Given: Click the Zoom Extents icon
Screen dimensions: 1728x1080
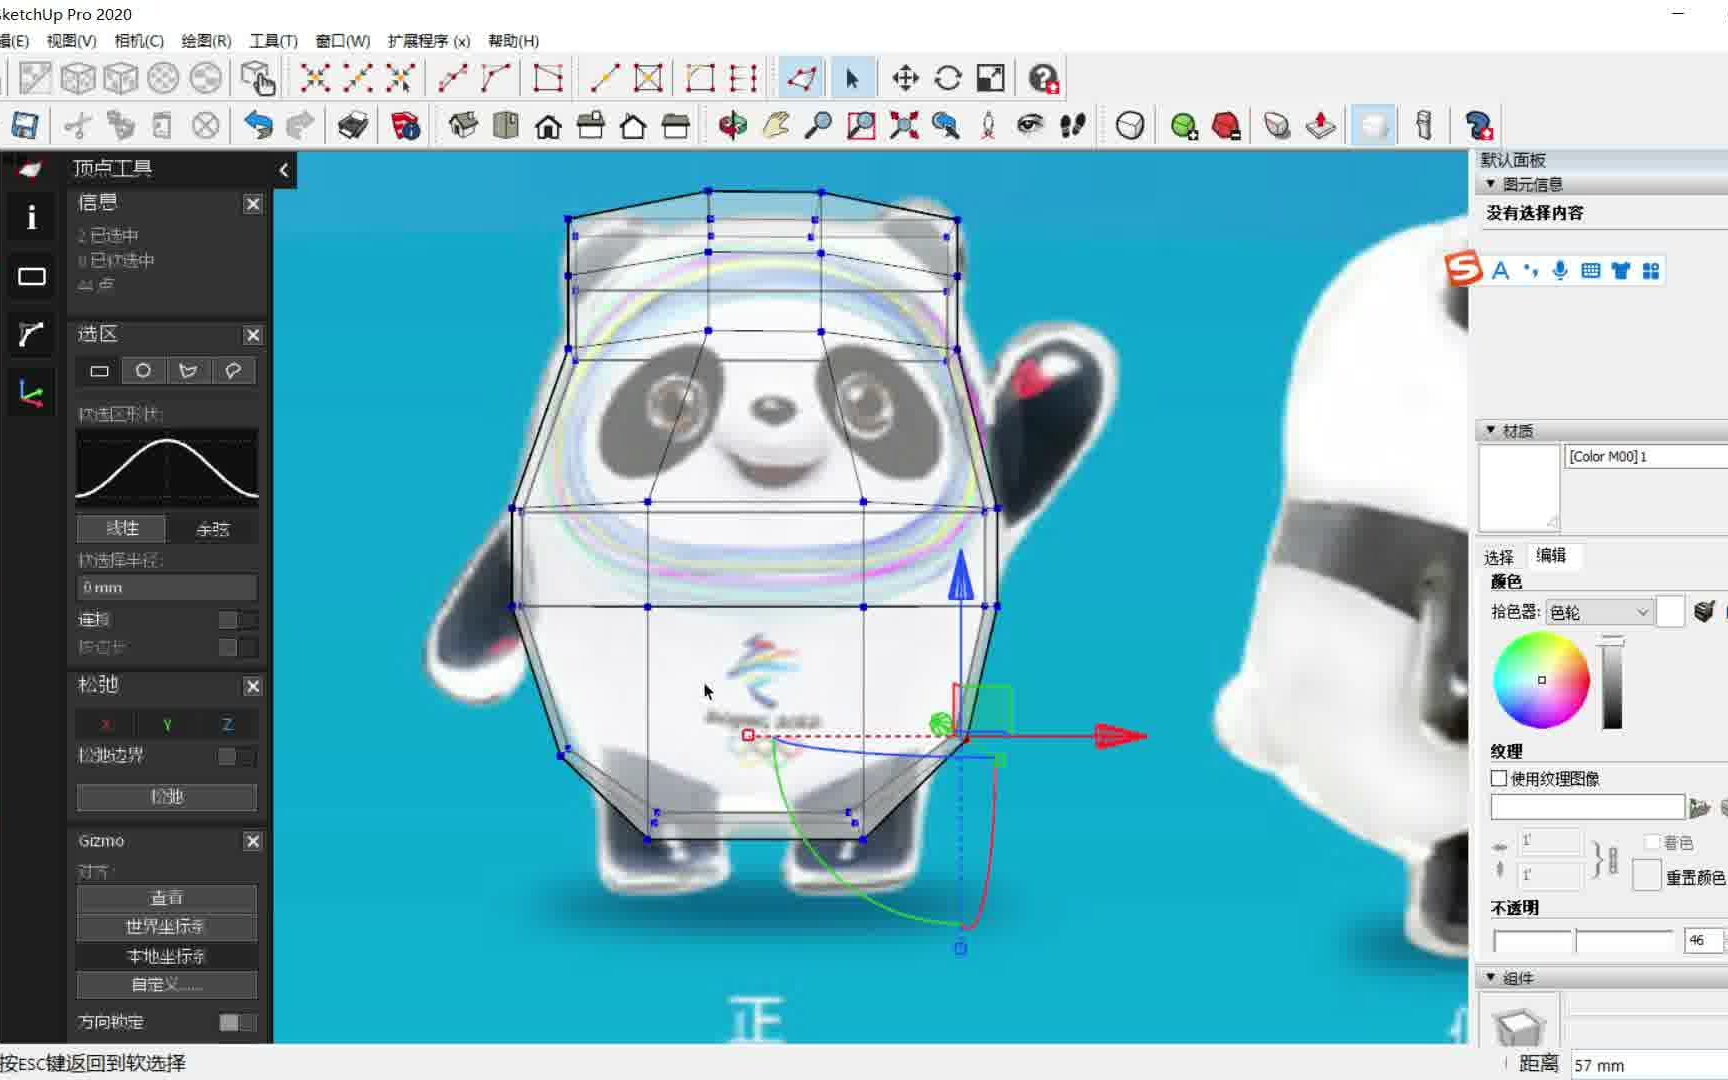Looking at the screenshot, I should (x=904, y=126).
